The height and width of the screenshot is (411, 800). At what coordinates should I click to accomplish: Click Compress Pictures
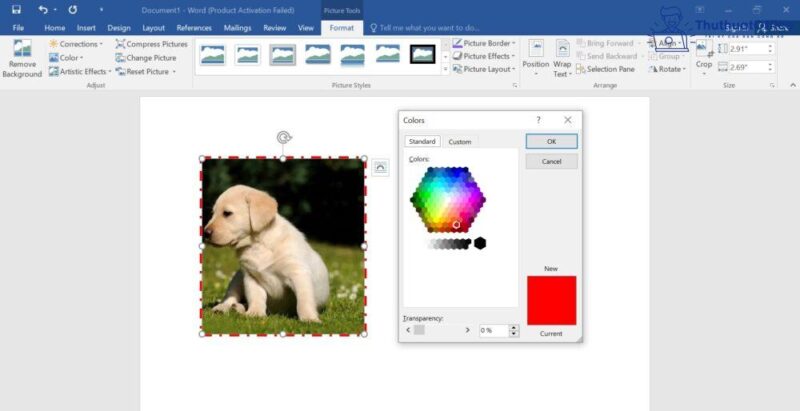152,44
